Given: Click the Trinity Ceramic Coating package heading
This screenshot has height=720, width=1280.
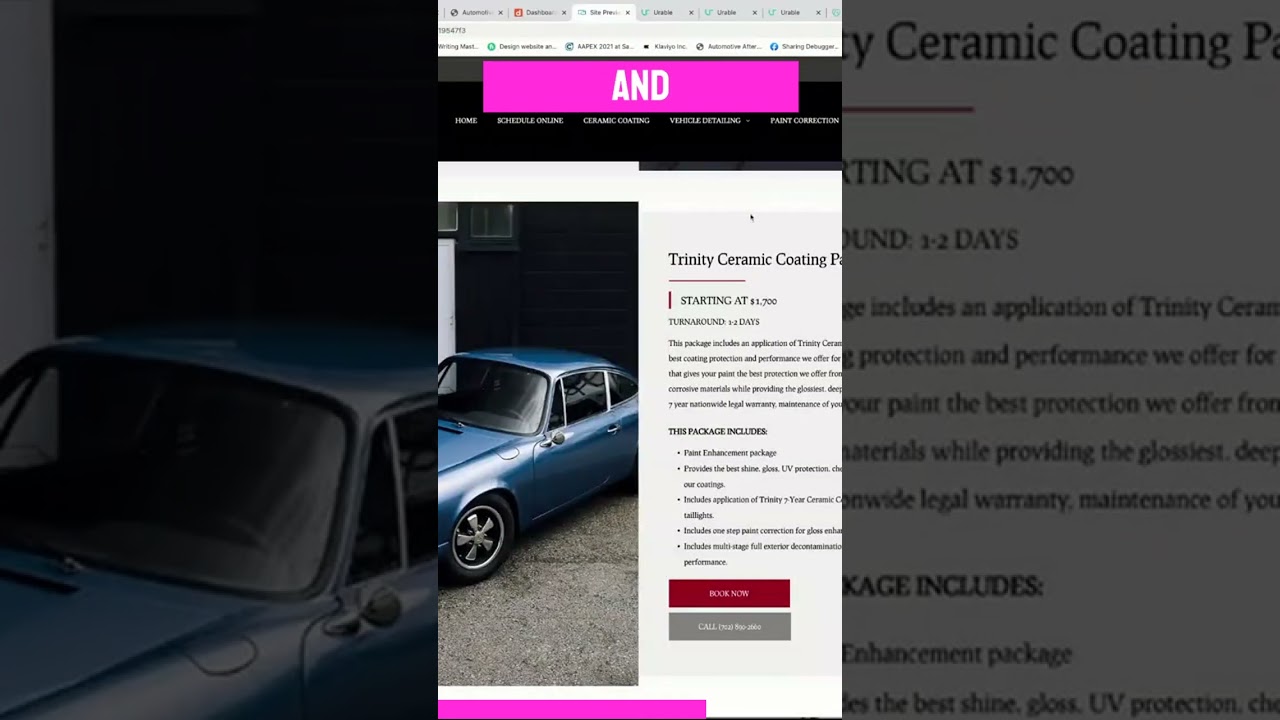Looking at the screenshot, I should tap(755, 260).
